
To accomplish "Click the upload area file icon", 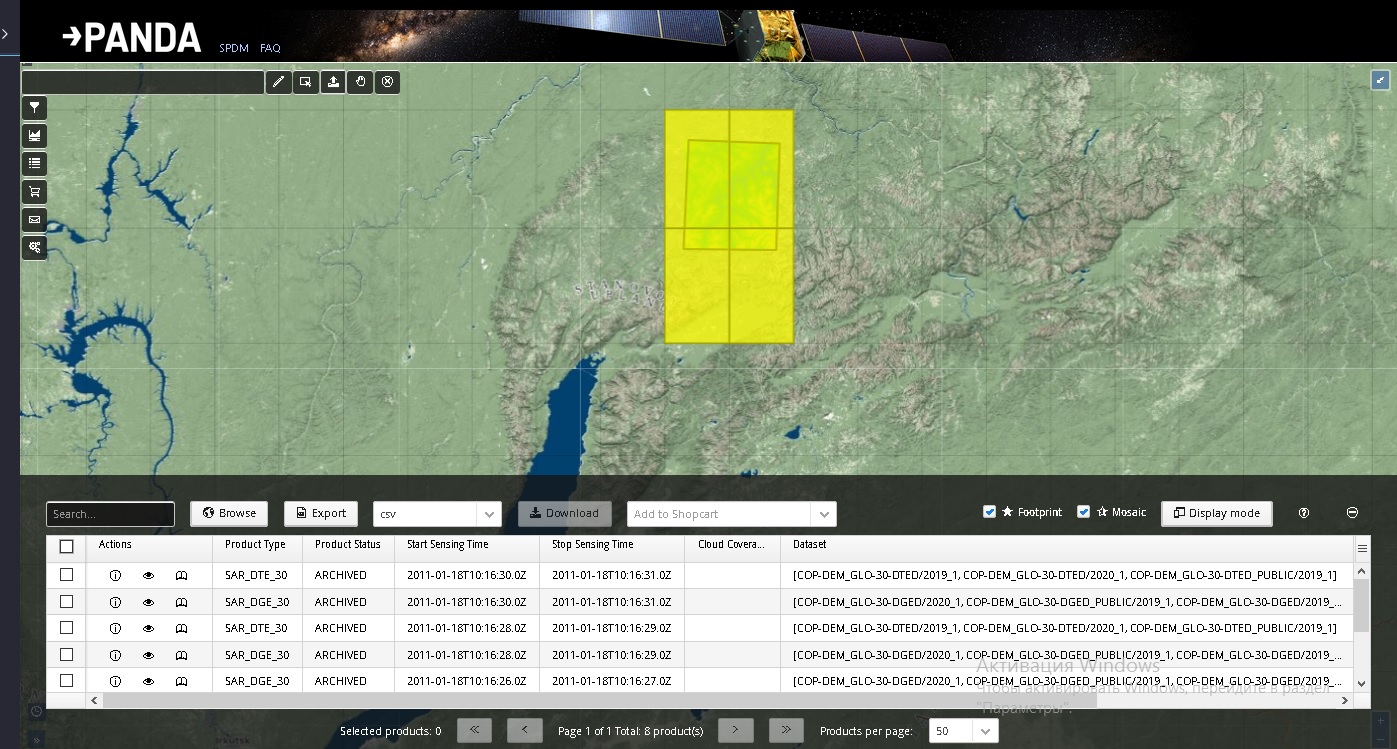I will click(333, 82).
